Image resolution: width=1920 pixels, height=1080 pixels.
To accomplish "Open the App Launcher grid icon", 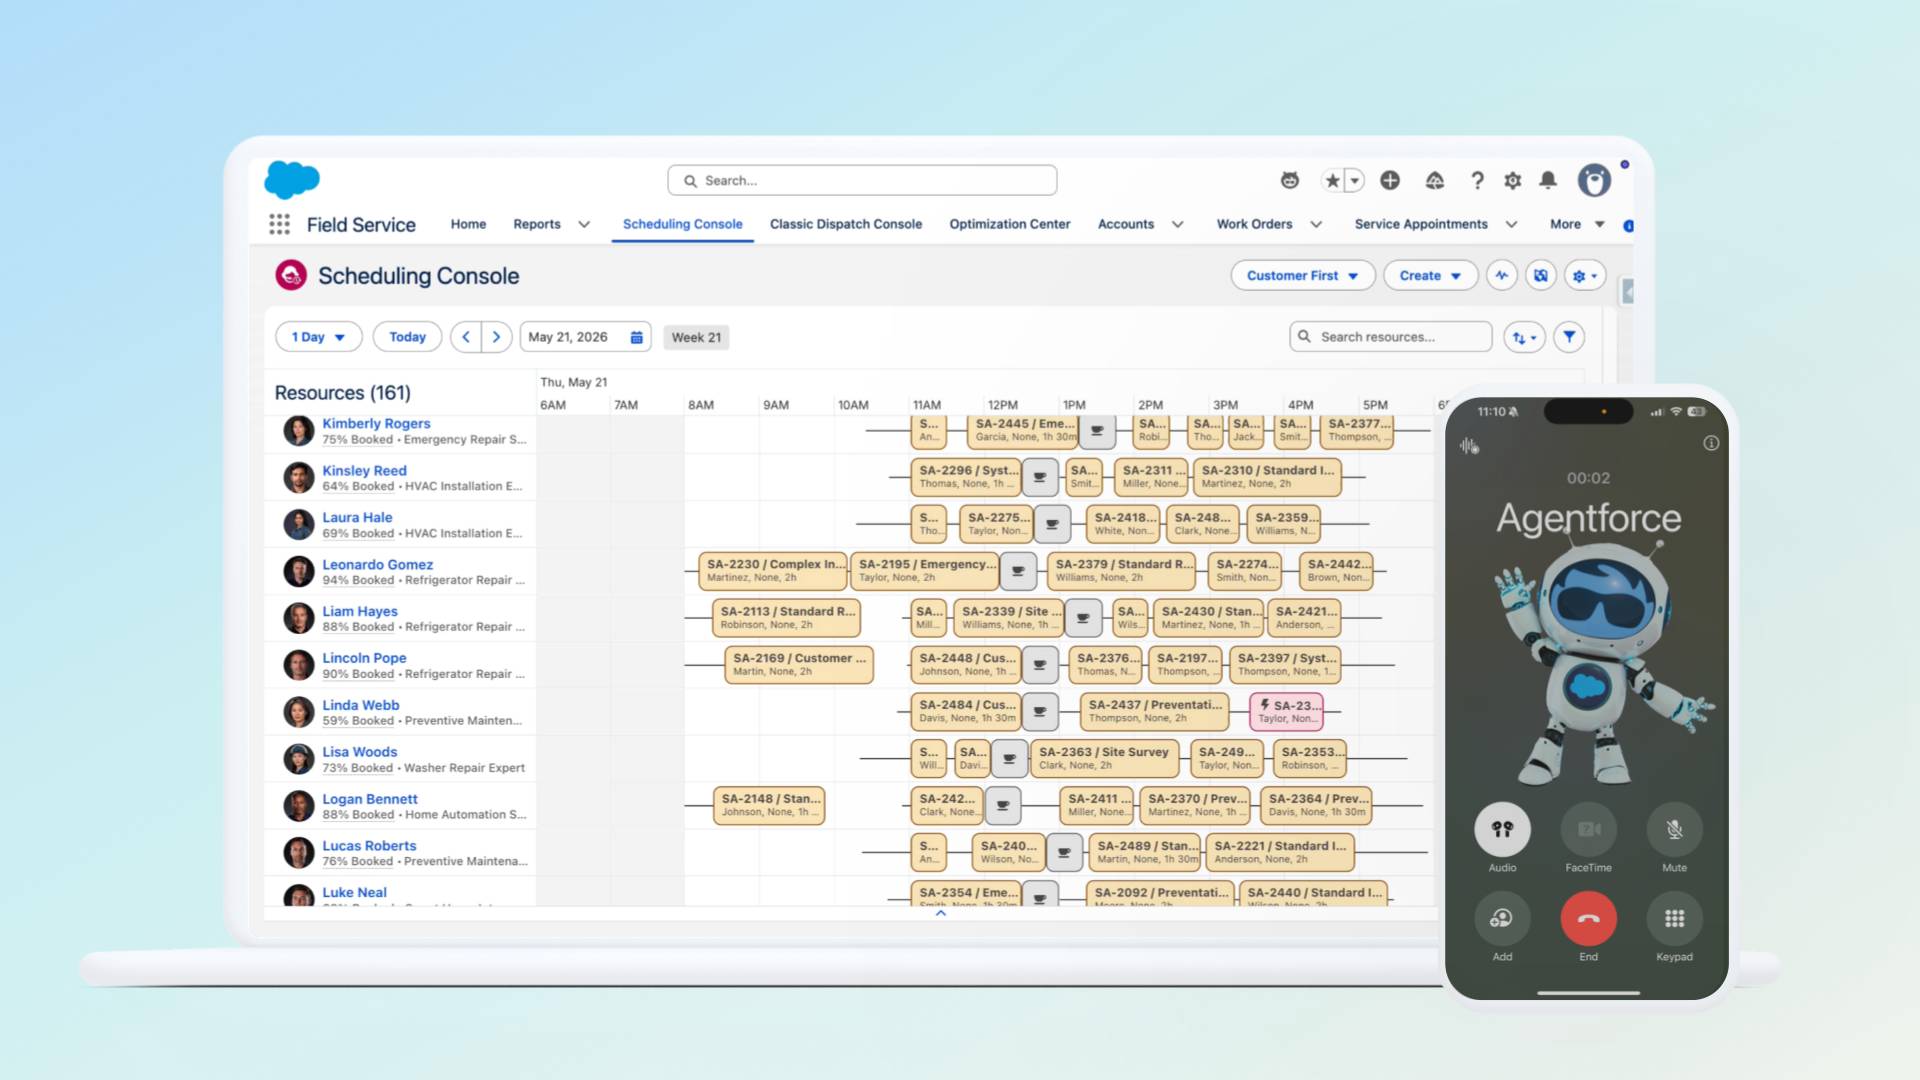I will pyautogui.click(x=280, y=224).
